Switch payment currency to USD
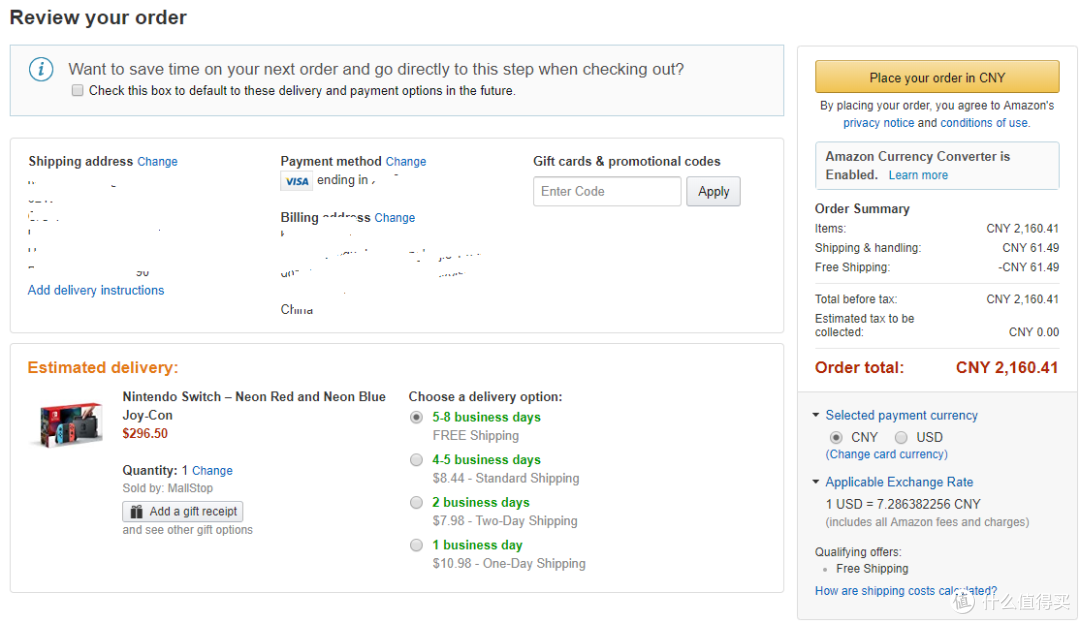 point(901,437)
